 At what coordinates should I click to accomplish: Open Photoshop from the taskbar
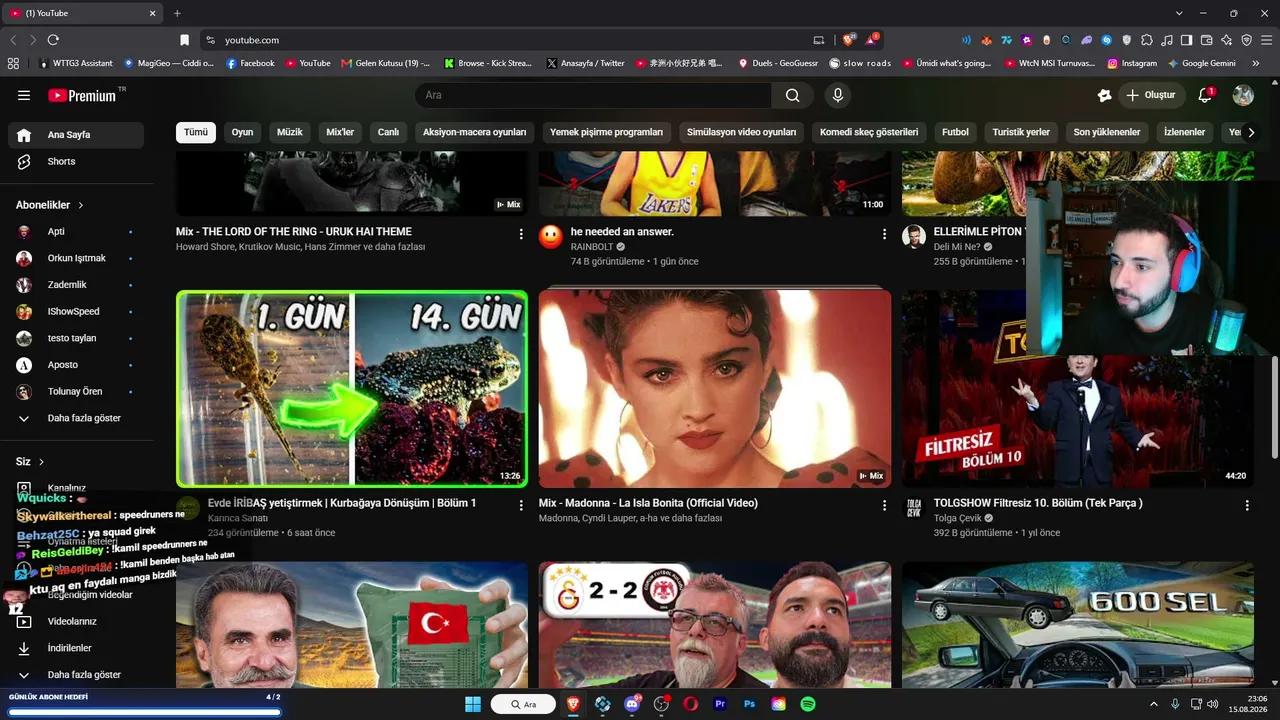point(749,704)
